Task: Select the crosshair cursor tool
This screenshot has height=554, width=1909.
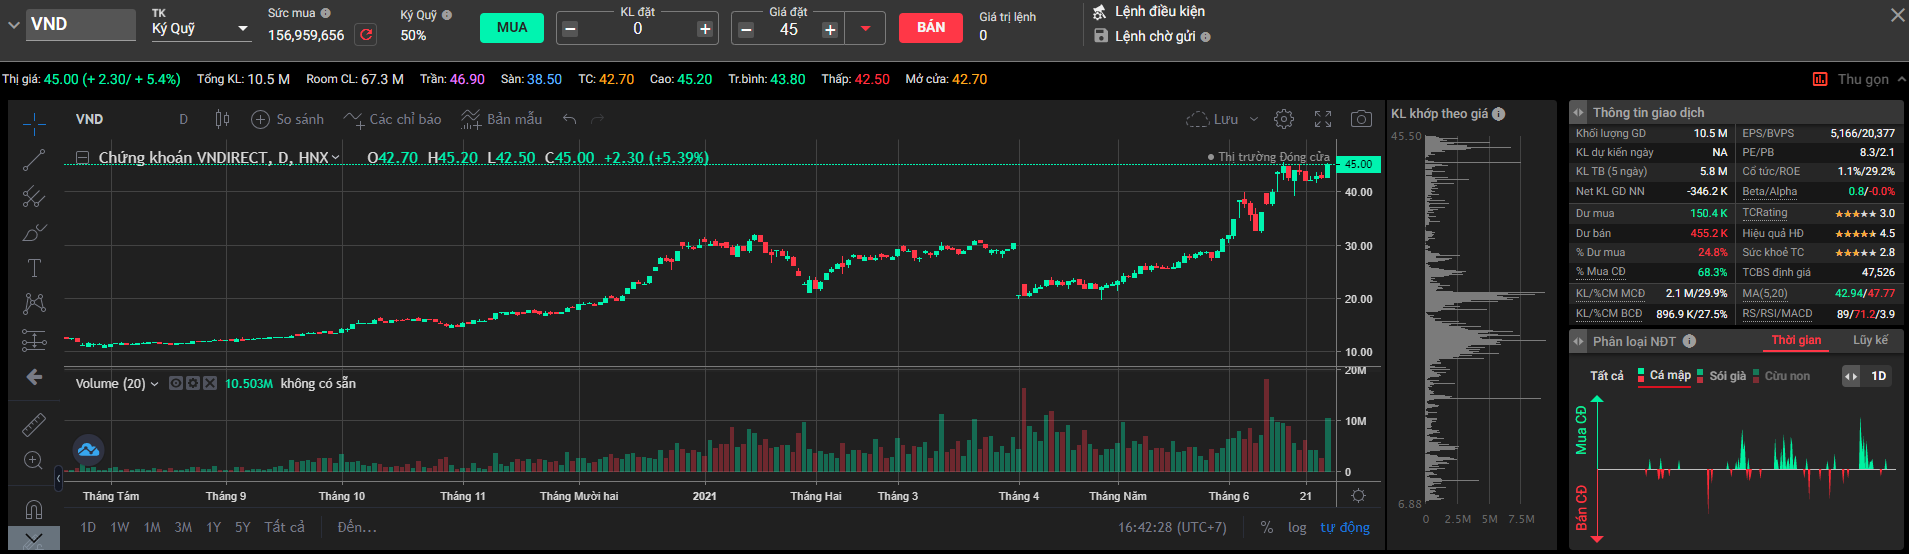Action: pyautogui.click(x=34, y=124)
